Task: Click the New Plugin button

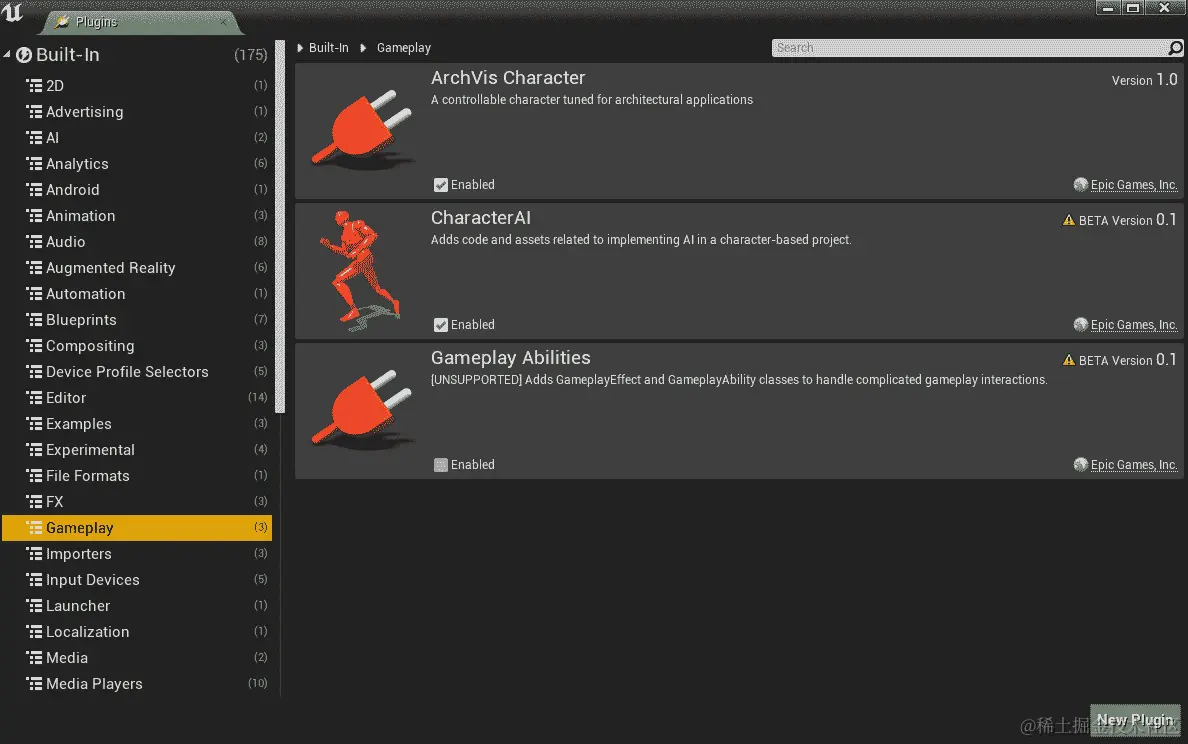Action: [x=1134, y=720]
